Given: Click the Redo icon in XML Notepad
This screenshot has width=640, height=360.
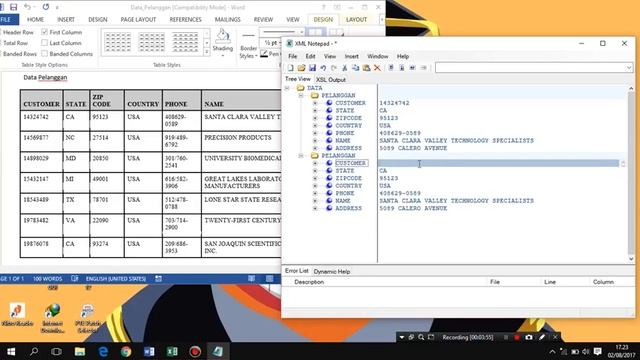Looking at the screenshot, I should pos(334,68).
